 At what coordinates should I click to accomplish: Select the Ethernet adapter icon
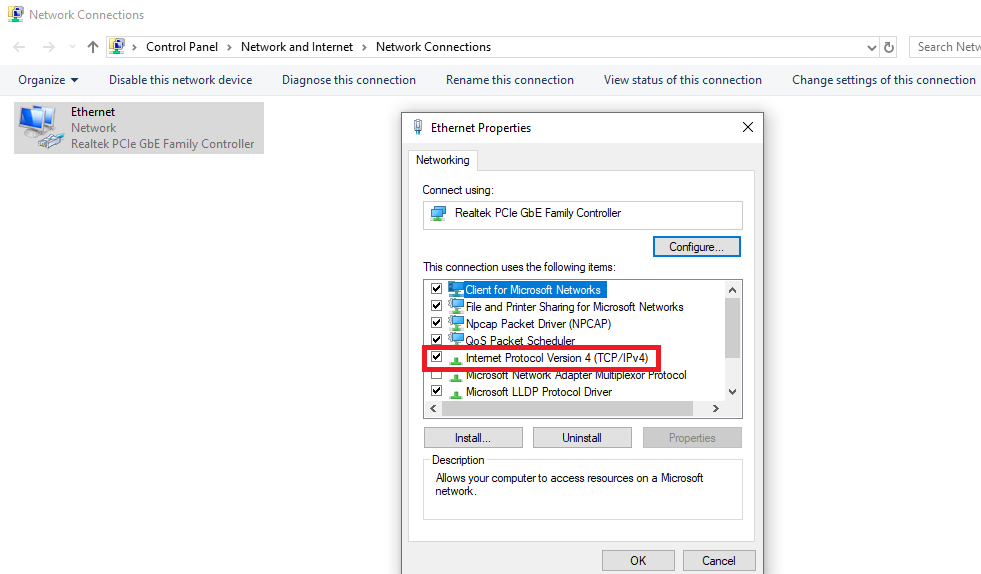click(41, 127)
